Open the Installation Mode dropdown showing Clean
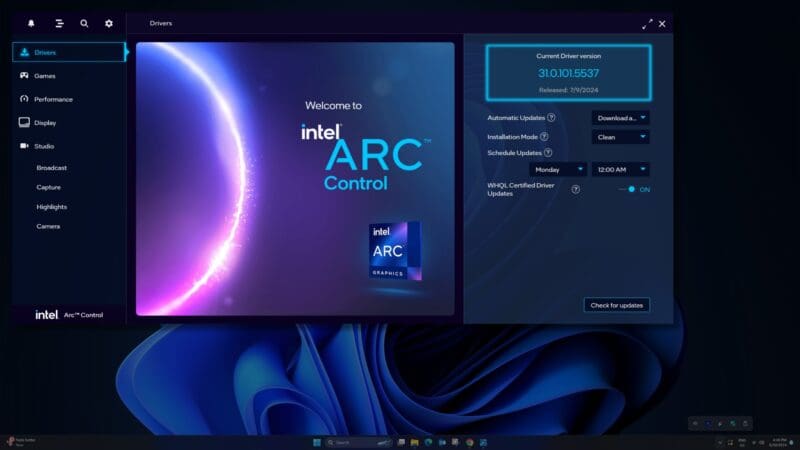800x450 pixels. click(620, 137)
